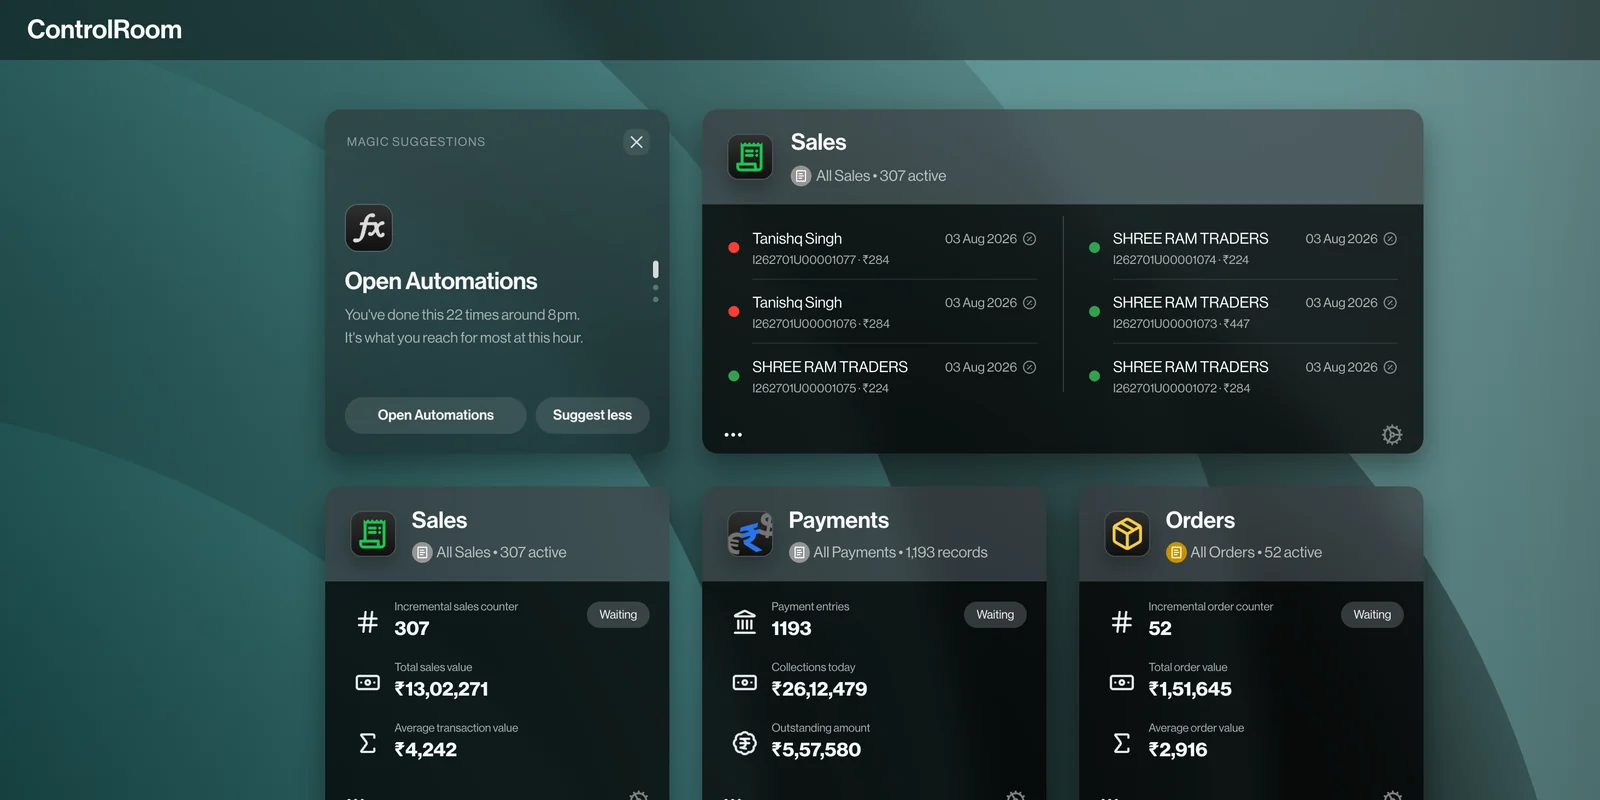Screen dimensions: 1600x800
Task: Open sale I262701U00001075 SHREE RAM TRADERS
Action: 882,377
